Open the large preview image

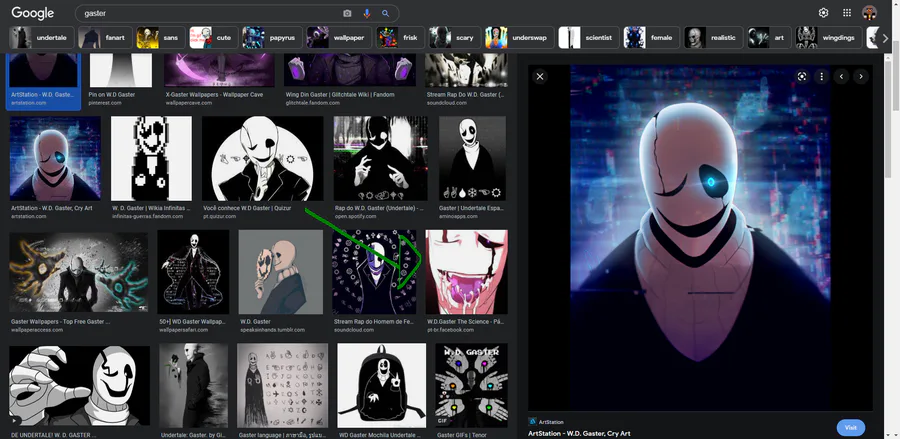pyautogui.click(x=700, y=237)
